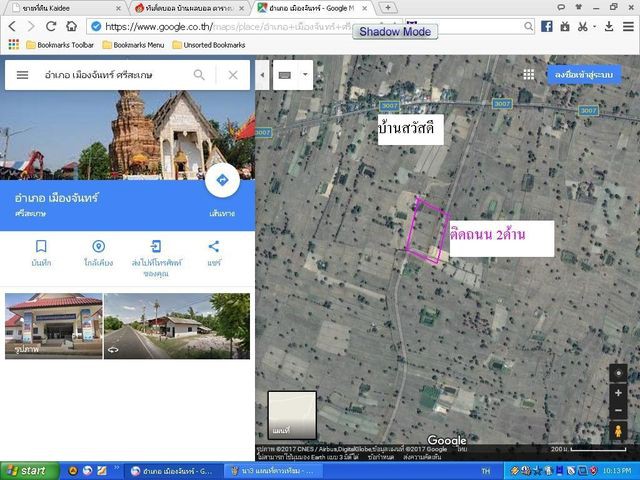The width and height of the screenshot is (640, 480).
Task: Click the Maps search input field
Action: [116, 75]
